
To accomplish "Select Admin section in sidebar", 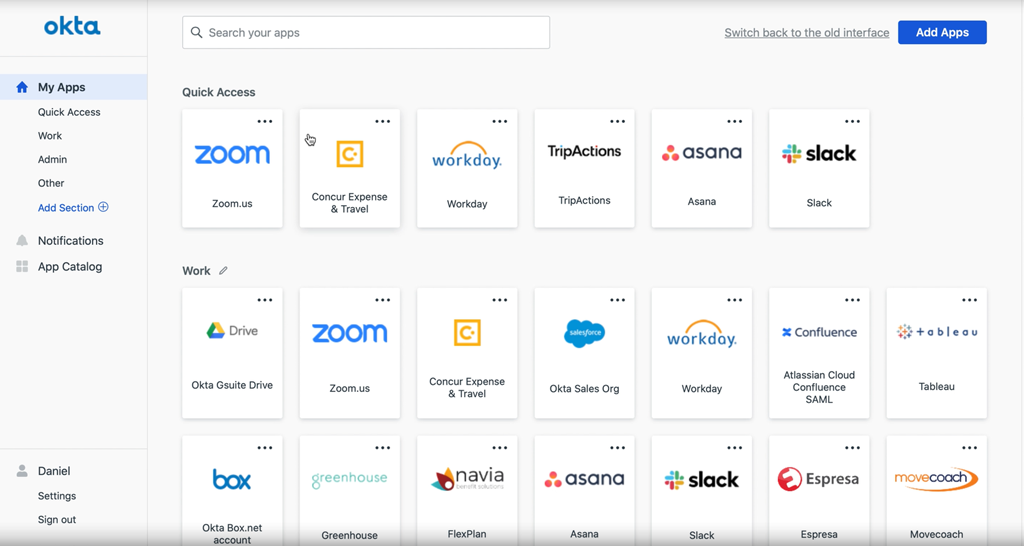I will (x=52, y=160).
